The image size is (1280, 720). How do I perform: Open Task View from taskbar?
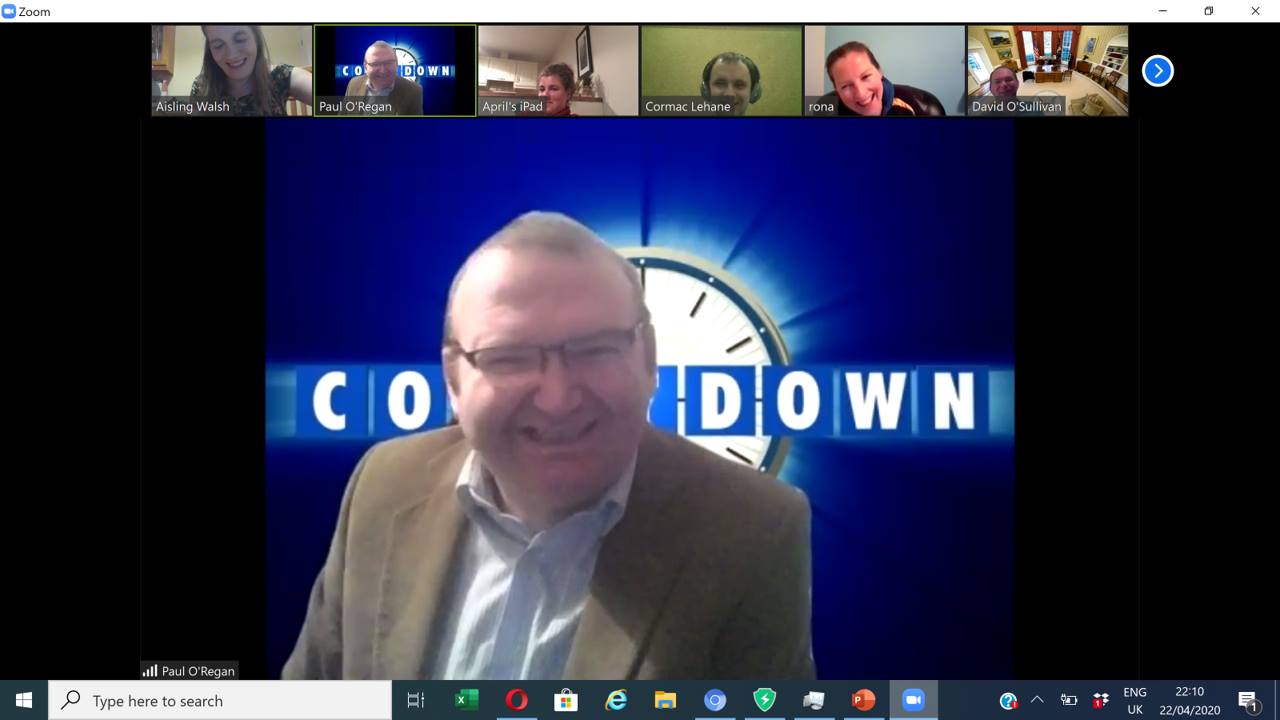[x=416, y=700]
